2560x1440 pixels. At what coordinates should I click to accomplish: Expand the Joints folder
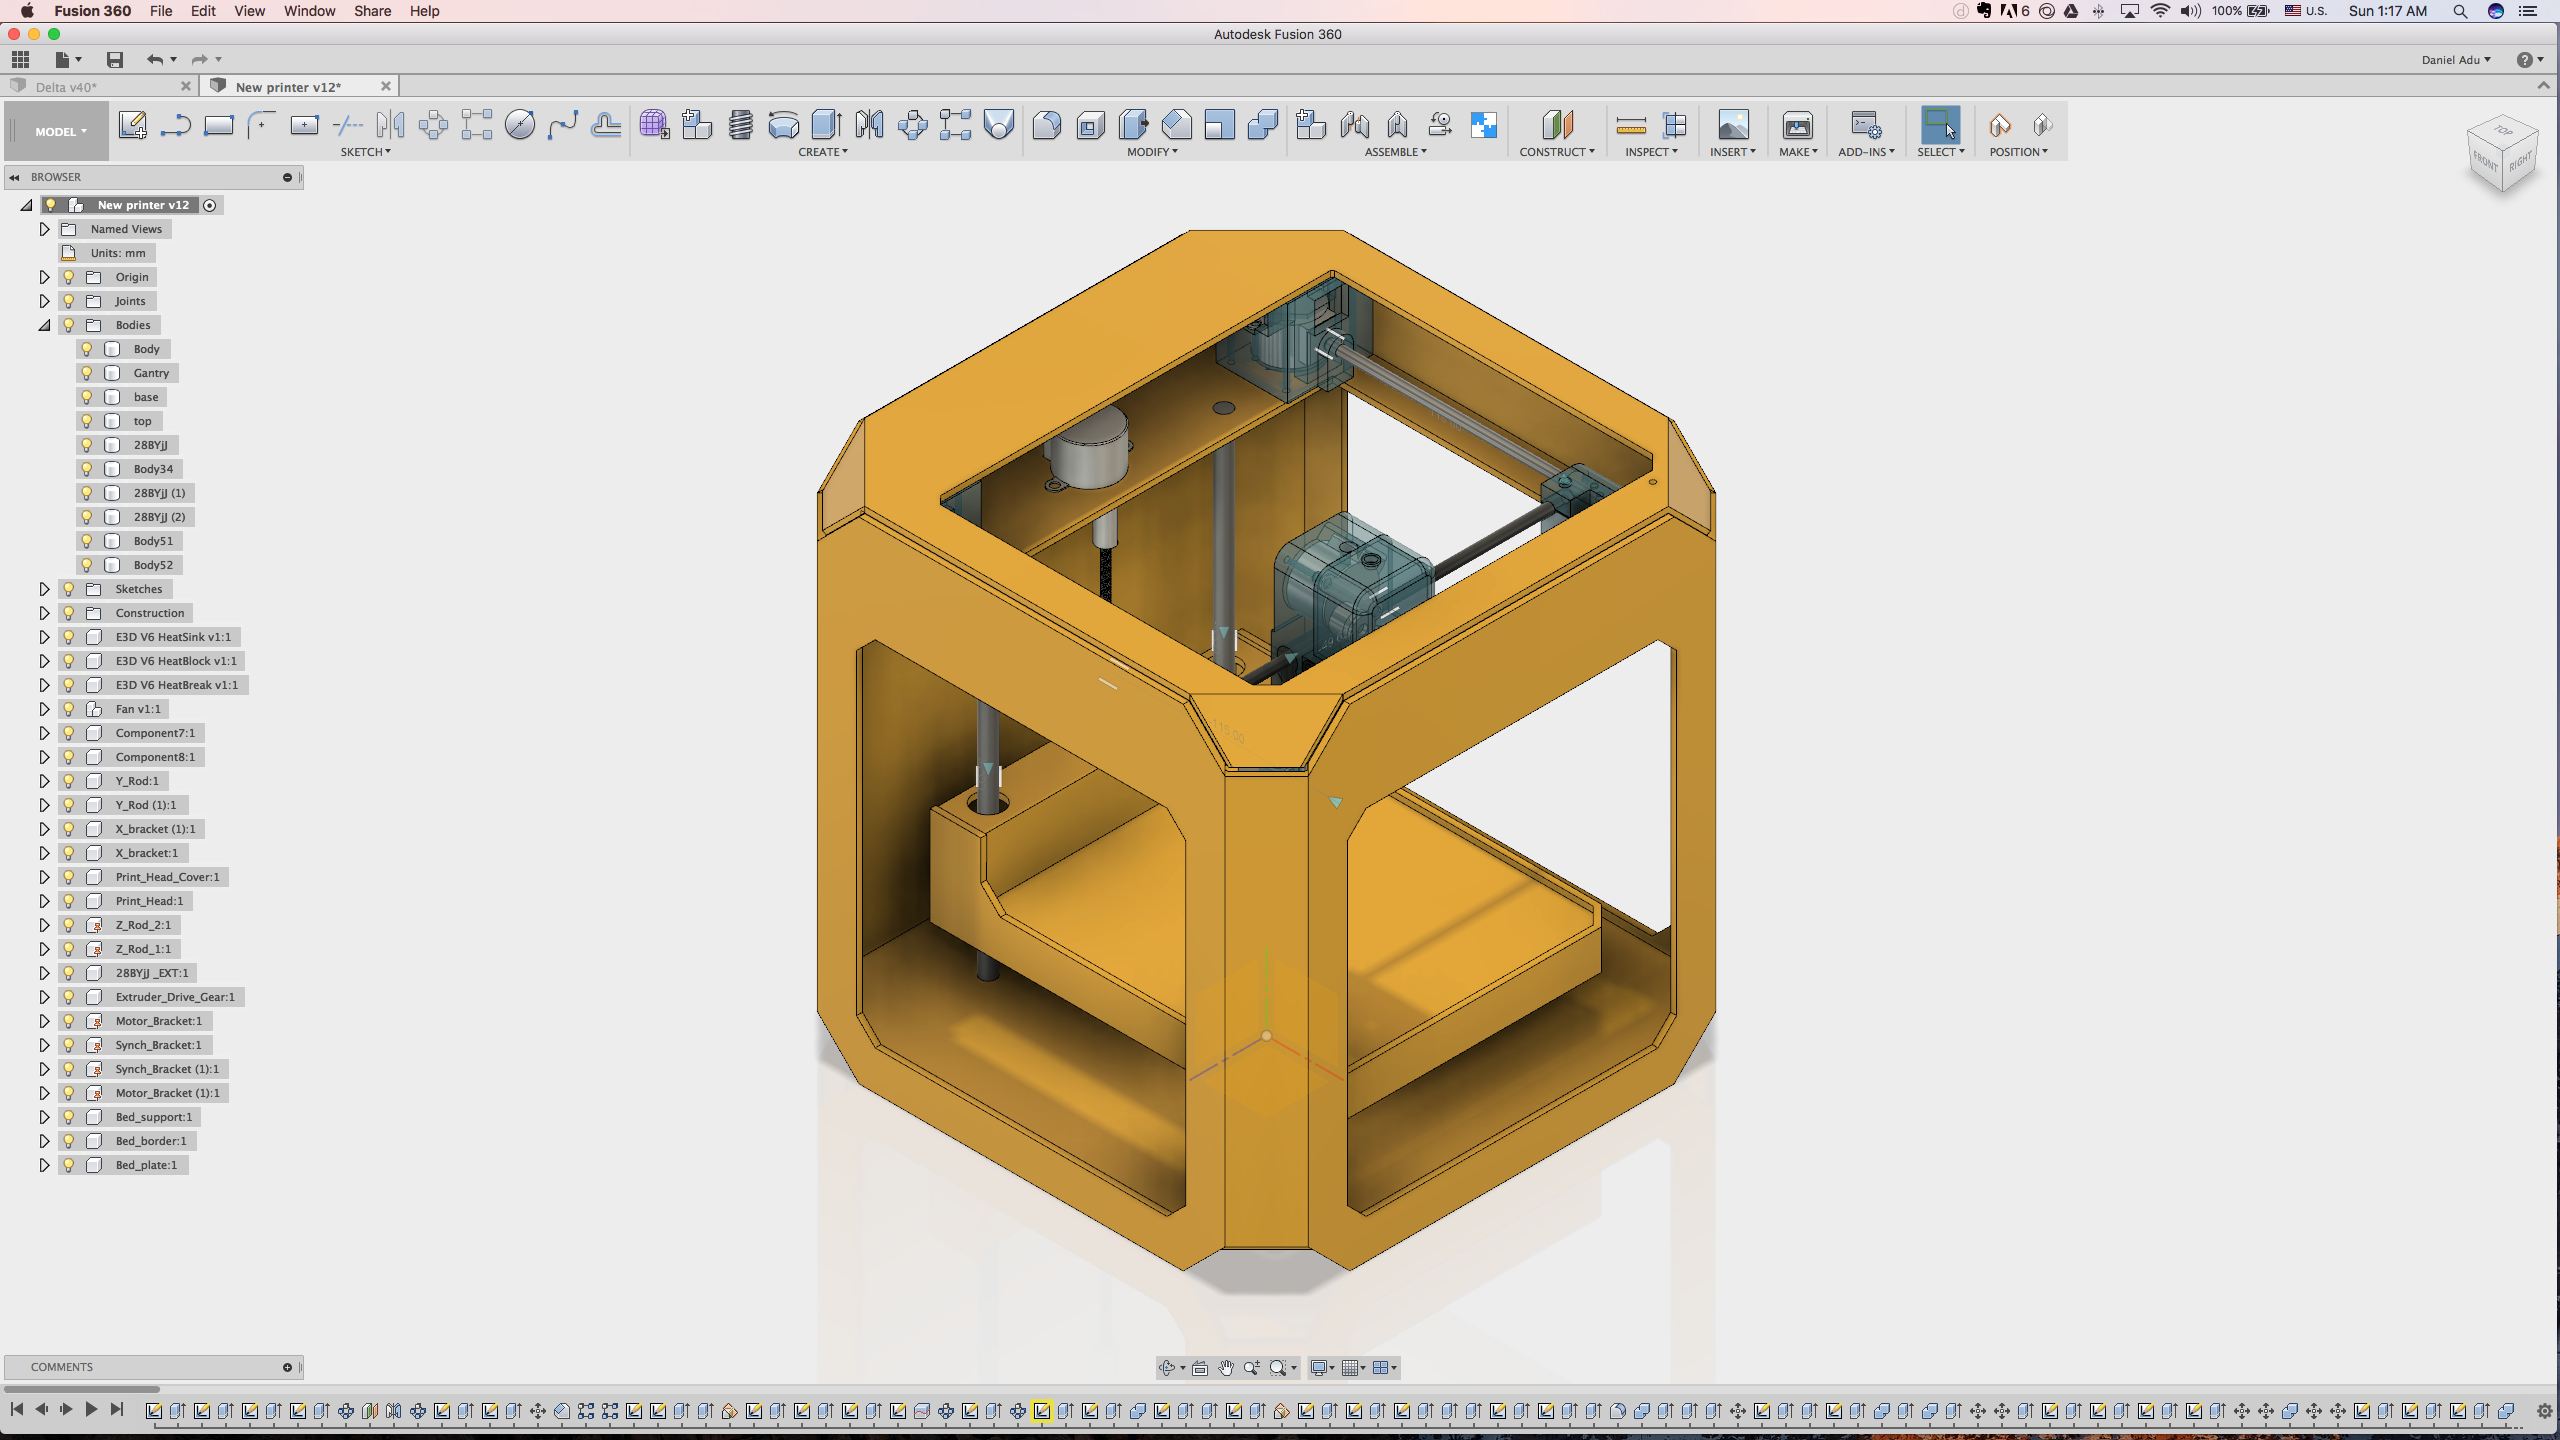point(44,301)
